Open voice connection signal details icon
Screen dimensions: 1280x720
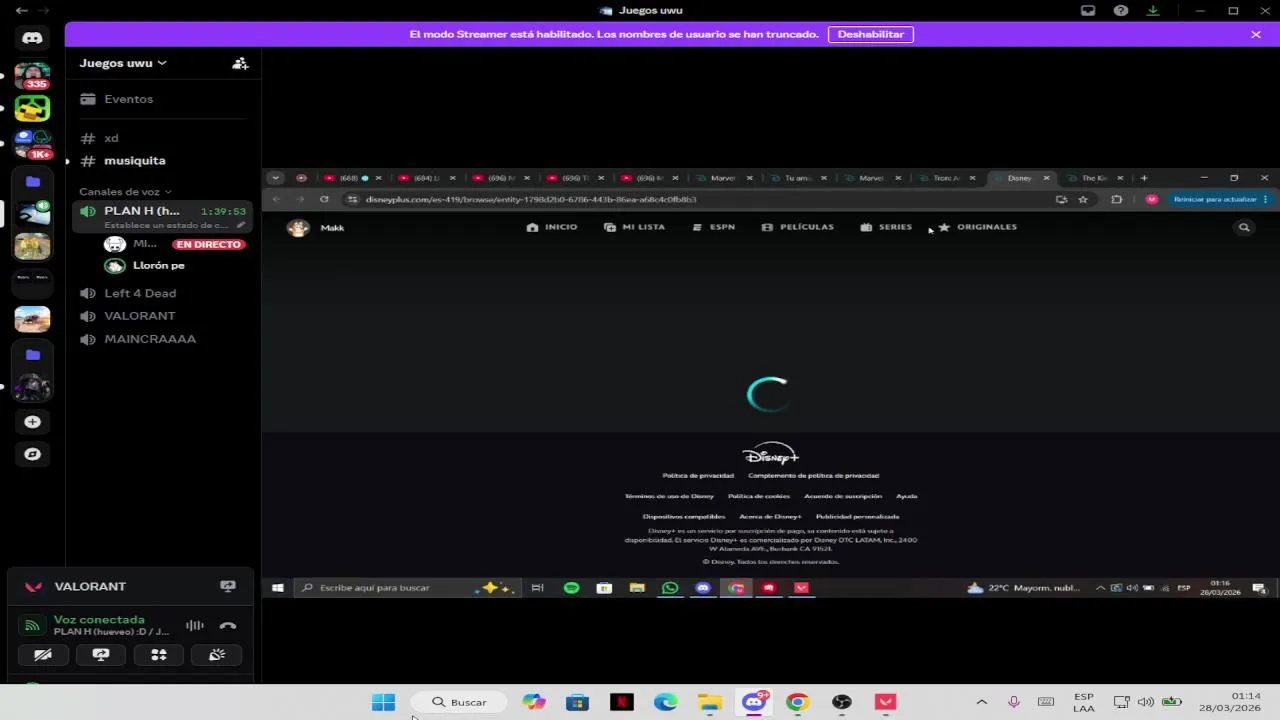pyautogui.click(x=32, y=626)
